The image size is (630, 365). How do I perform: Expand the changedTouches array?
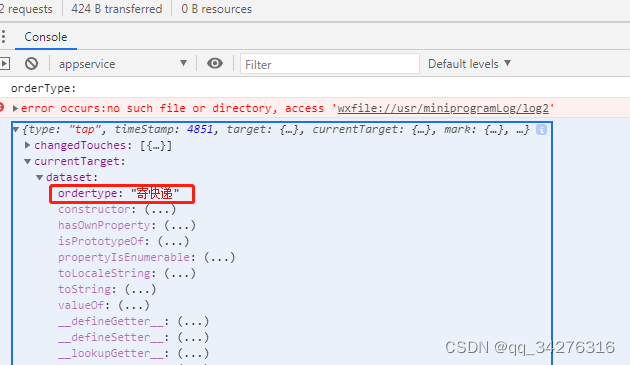[x=27, y=145]
